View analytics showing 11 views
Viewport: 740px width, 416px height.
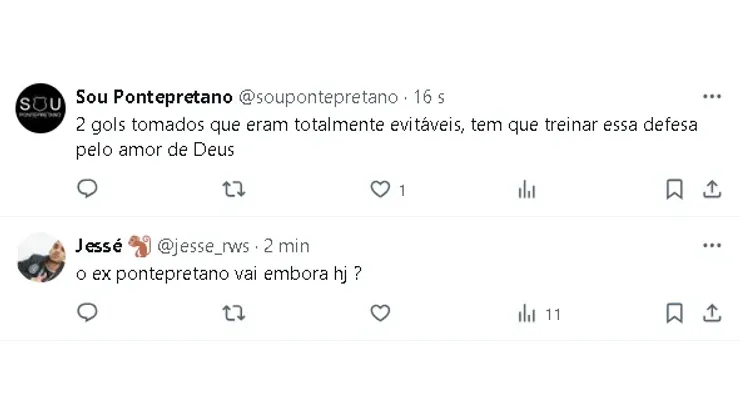click(539, 314)
